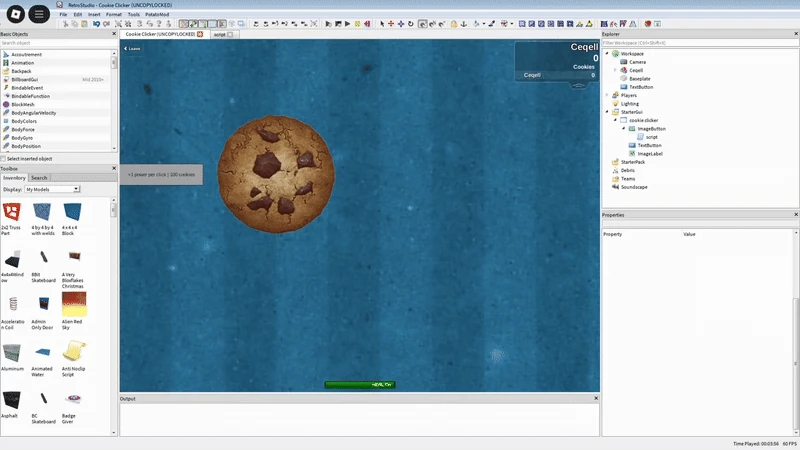Expand the Ceqell node in Explorer
Image resolution: width=800 pixels, height=450 pixels.
point(615,70)
